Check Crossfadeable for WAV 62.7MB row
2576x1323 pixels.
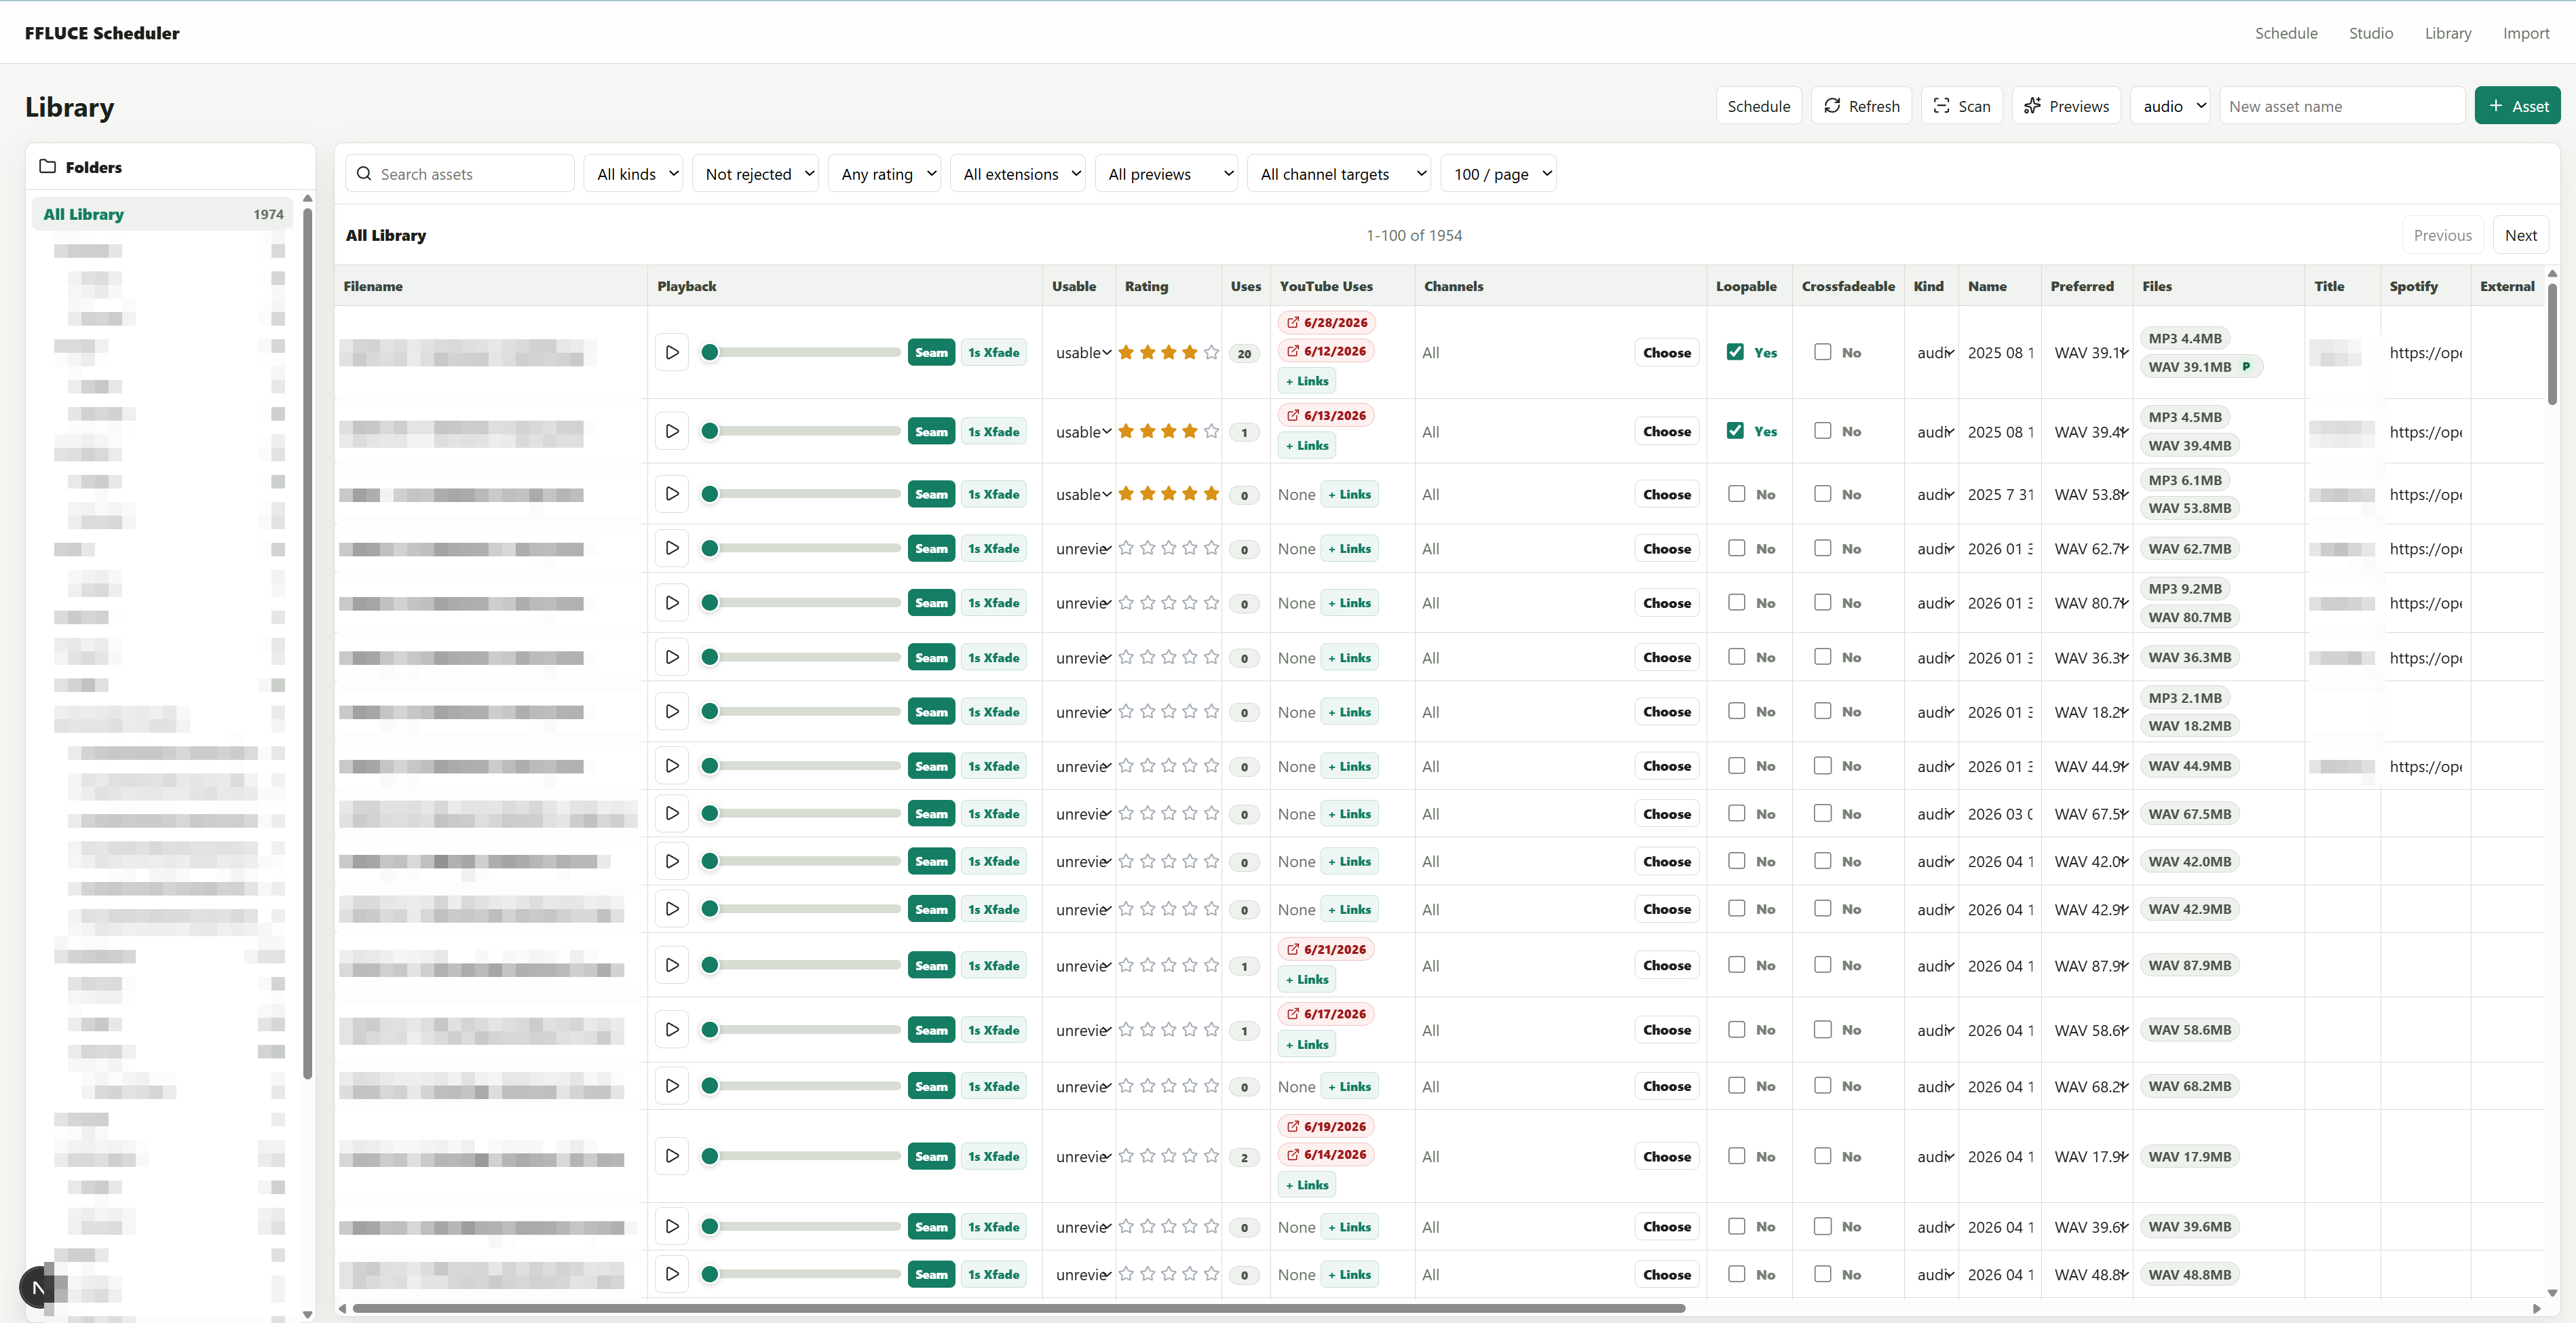coord(1823,548)
